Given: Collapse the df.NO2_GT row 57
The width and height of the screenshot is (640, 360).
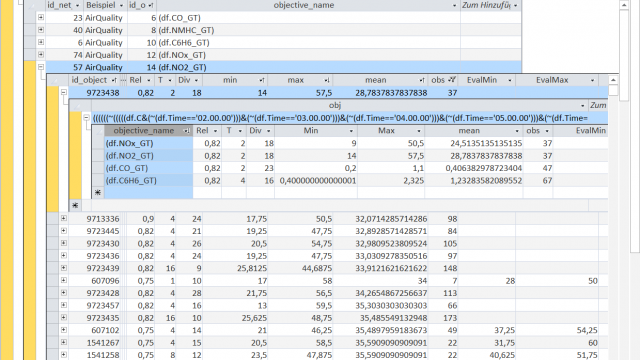Looking at the screenshot, I should click(41, 67).
